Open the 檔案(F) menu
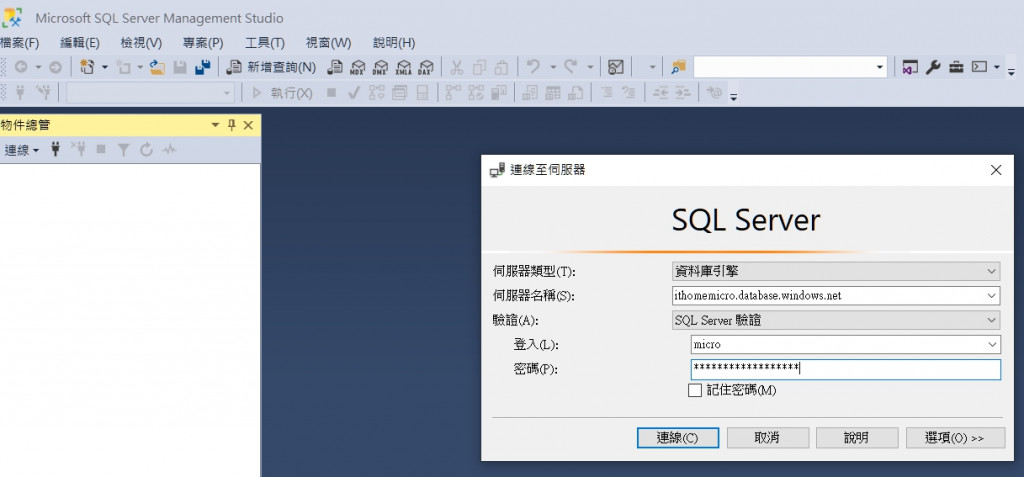This screenshot has width=1024, height=477. pyautogui.click(x=20, y=43)
